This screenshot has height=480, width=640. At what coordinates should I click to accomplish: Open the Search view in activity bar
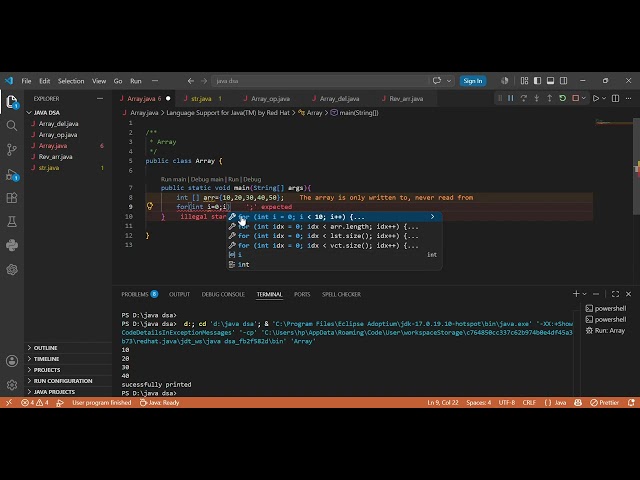click(x=12, y=125)
